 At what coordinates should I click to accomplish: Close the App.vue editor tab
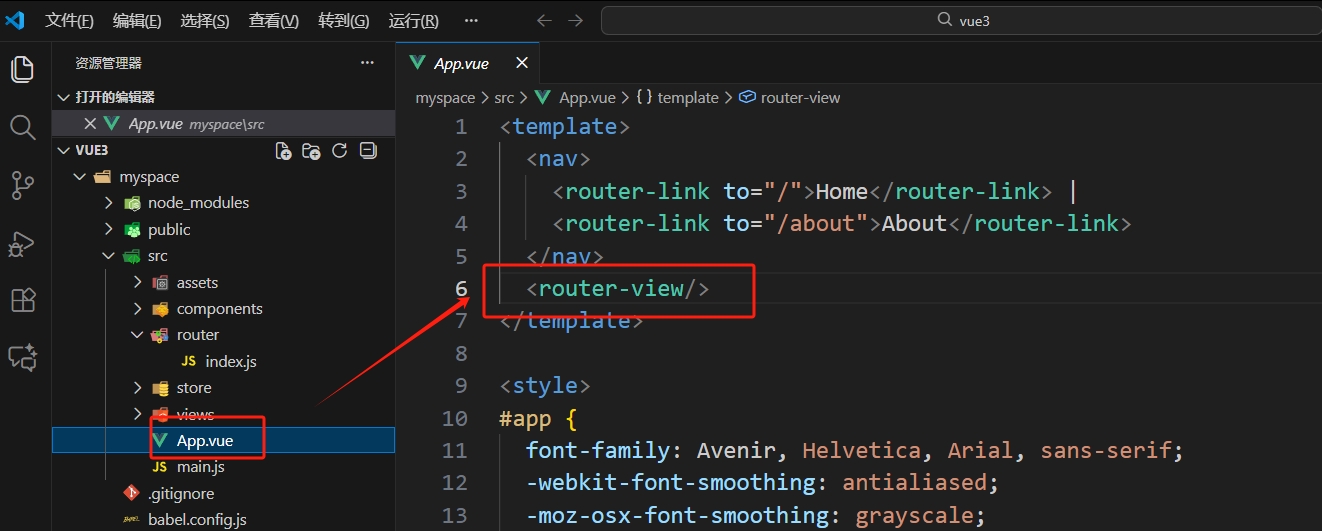click(521, 63)
